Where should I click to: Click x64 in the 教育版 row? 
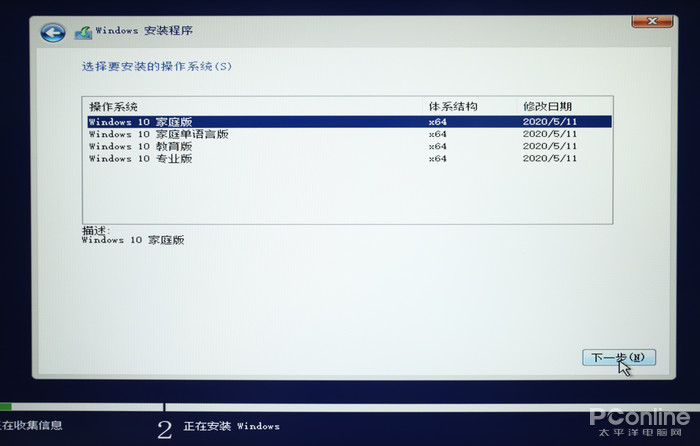(438, 146)
